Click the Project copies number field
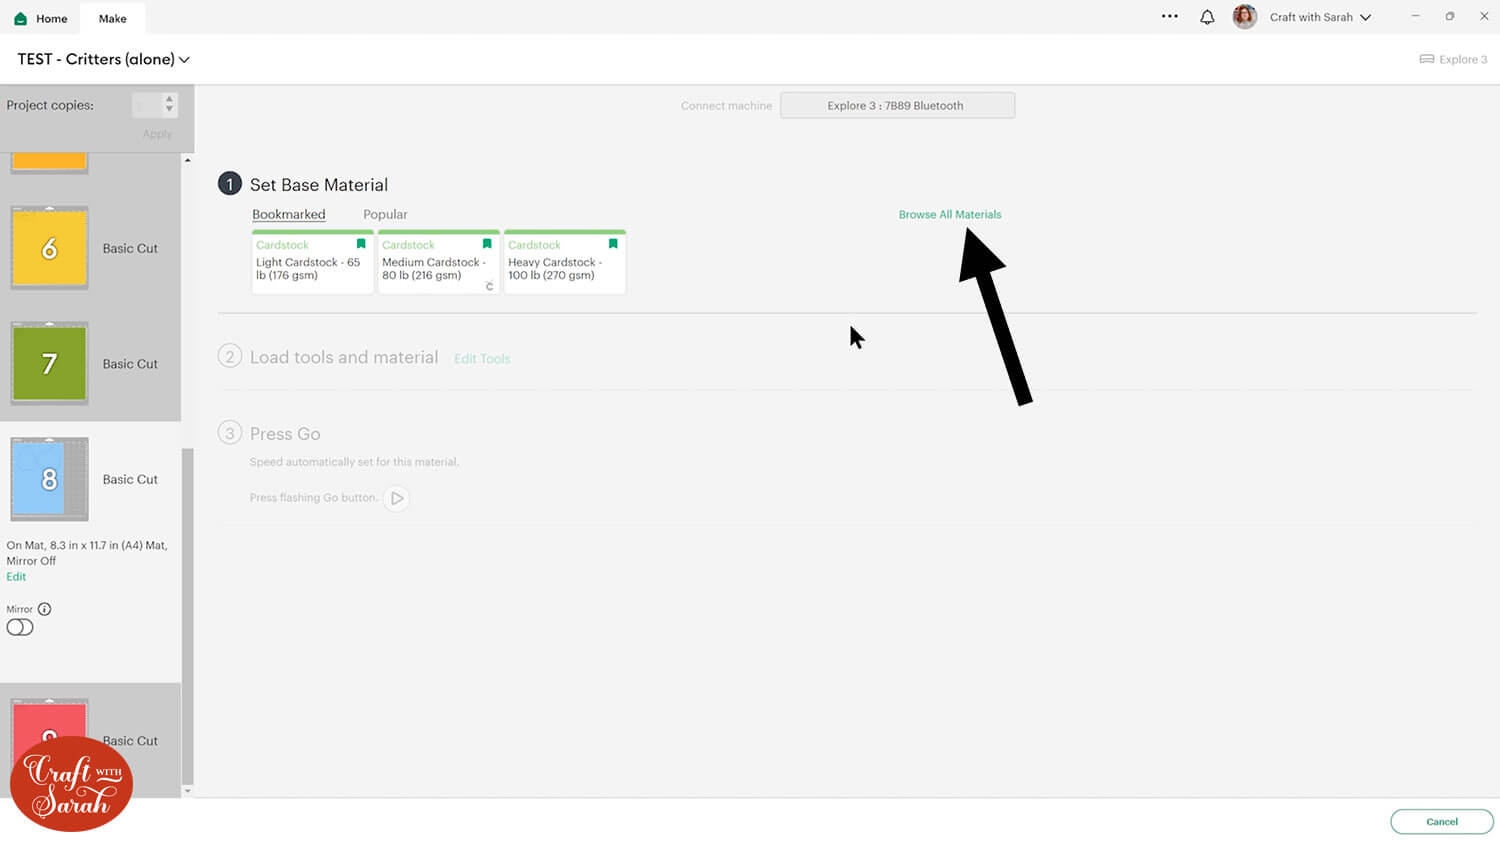This screenshot has width=1500, height=842. tap(147, 104)
